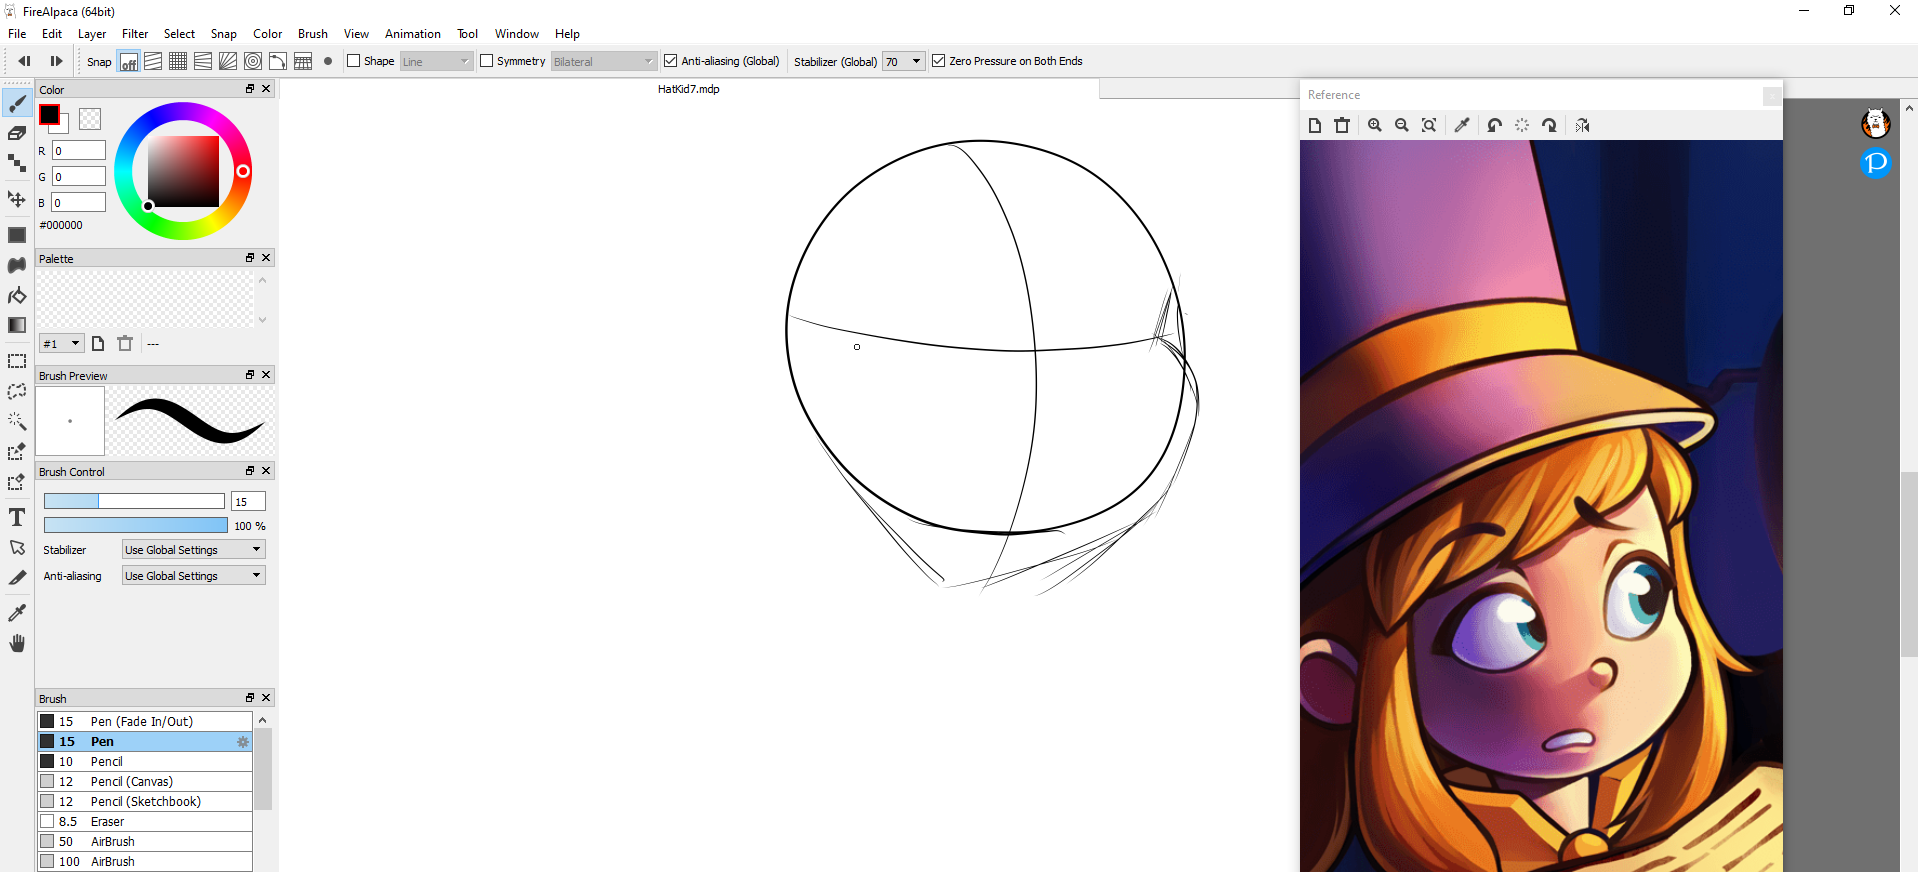
Task: Select the Magic Wand tool
Action: pos(17,421)
